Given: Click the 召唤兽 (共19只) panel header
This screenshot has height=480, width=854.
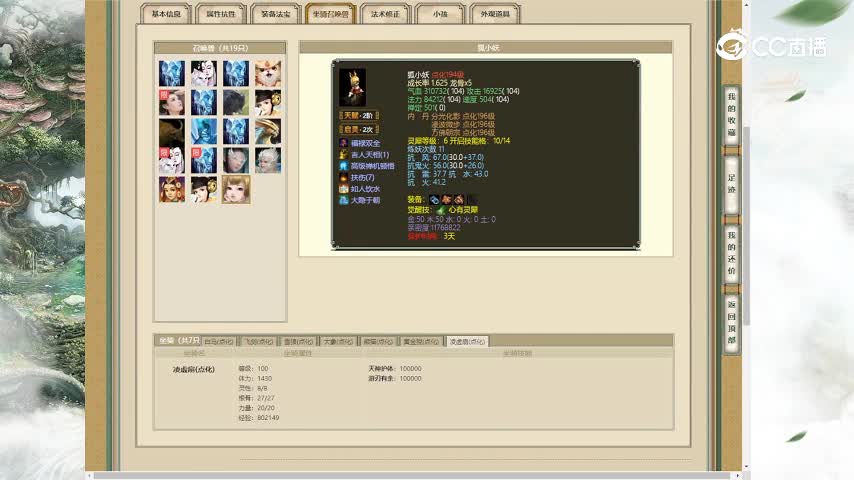Looking at the screenshot, I should (220, 48).
